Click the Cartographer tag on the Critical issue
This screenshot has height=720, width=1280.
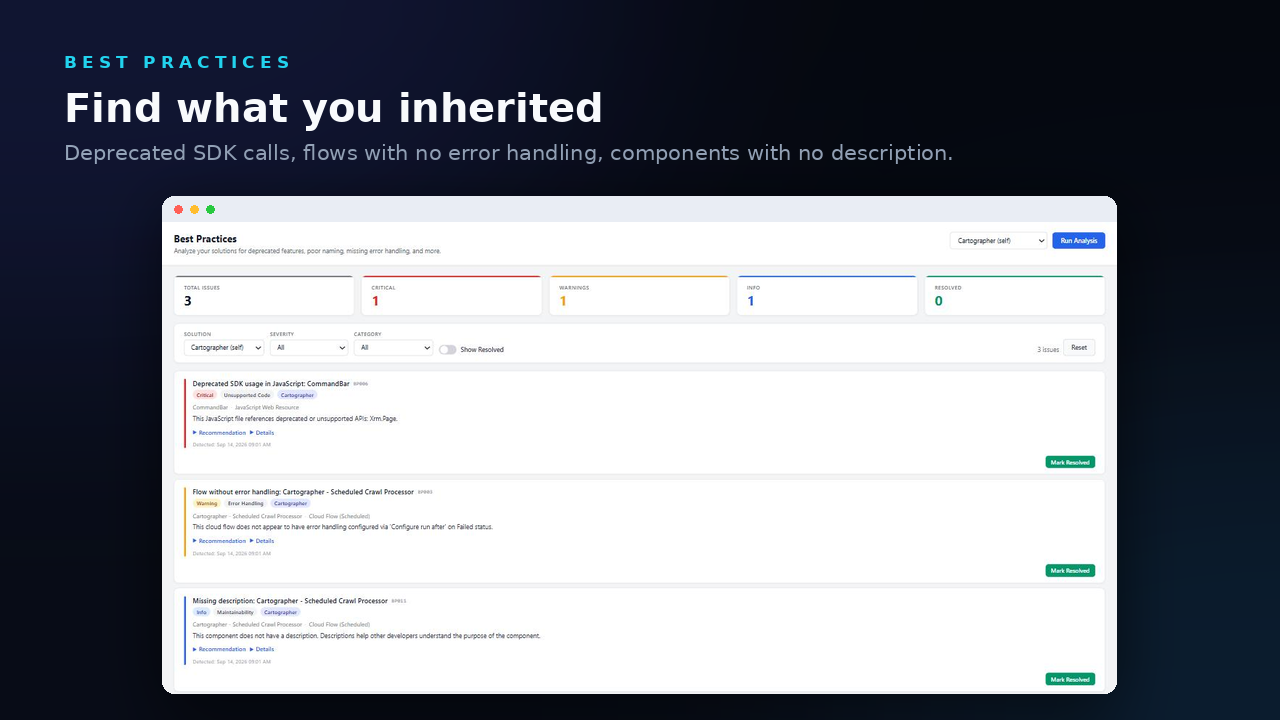pos(297,395)
